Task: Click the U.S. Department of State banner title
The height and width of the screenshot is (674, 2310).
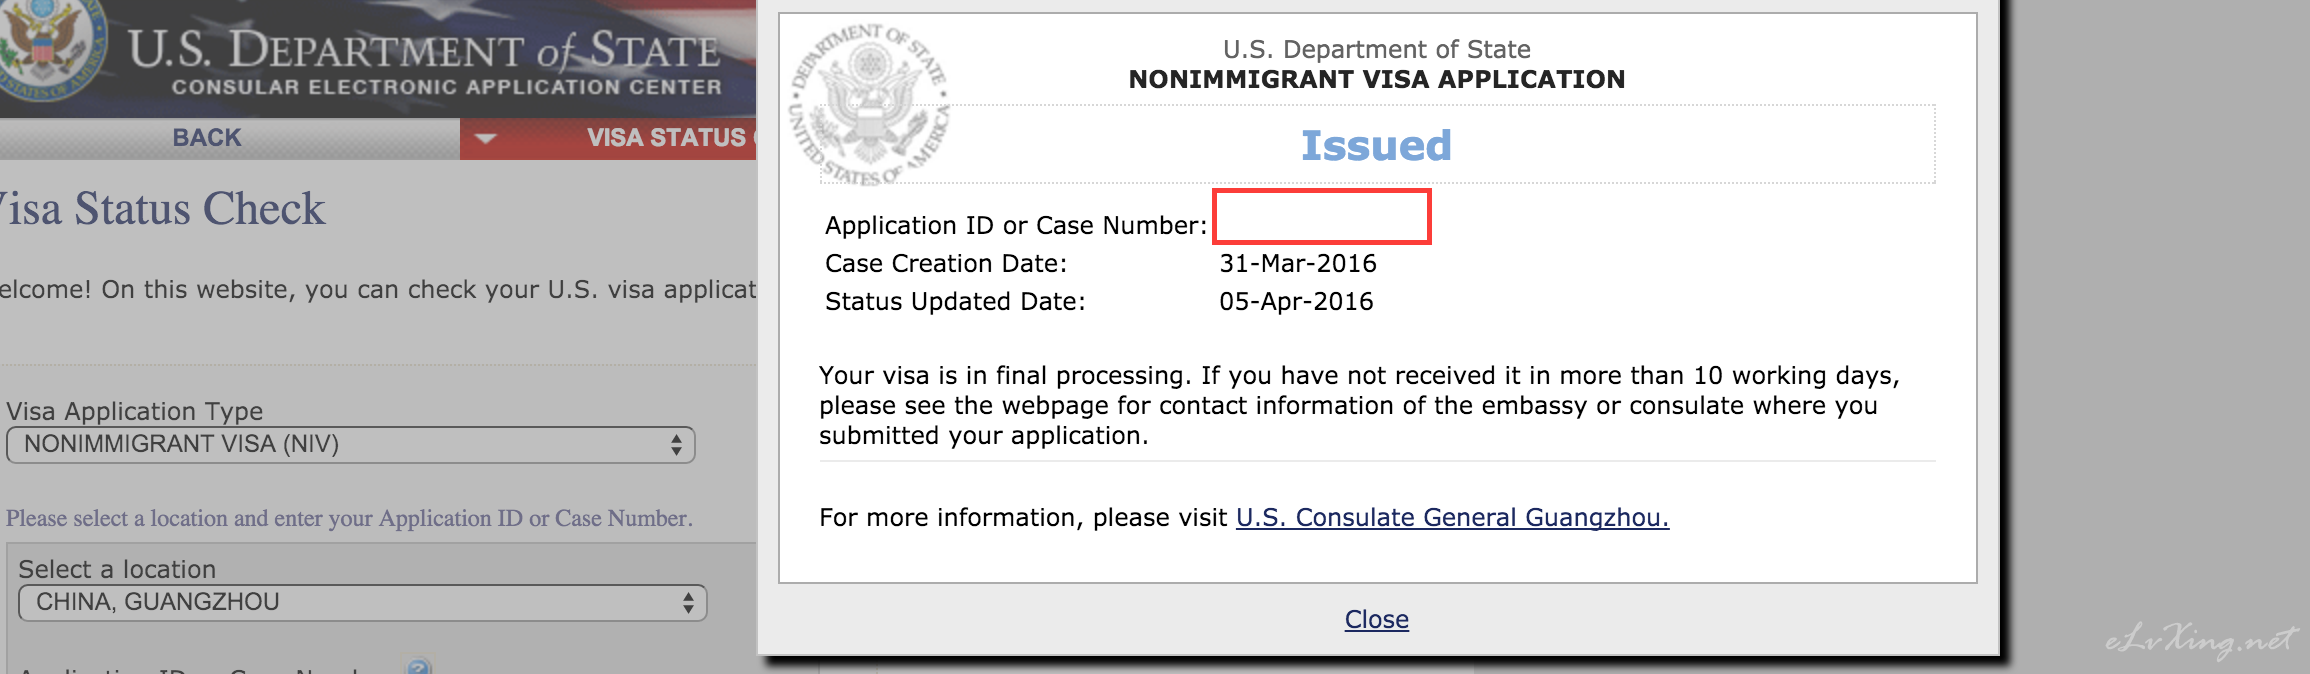Action: pyautogui.click(x=424, y=49)
